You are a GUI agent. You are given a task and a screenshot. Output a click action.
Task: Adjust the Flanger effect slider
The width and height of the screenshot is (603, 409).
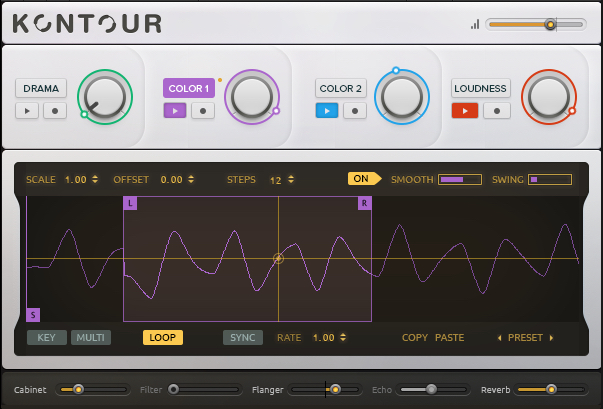325,389
